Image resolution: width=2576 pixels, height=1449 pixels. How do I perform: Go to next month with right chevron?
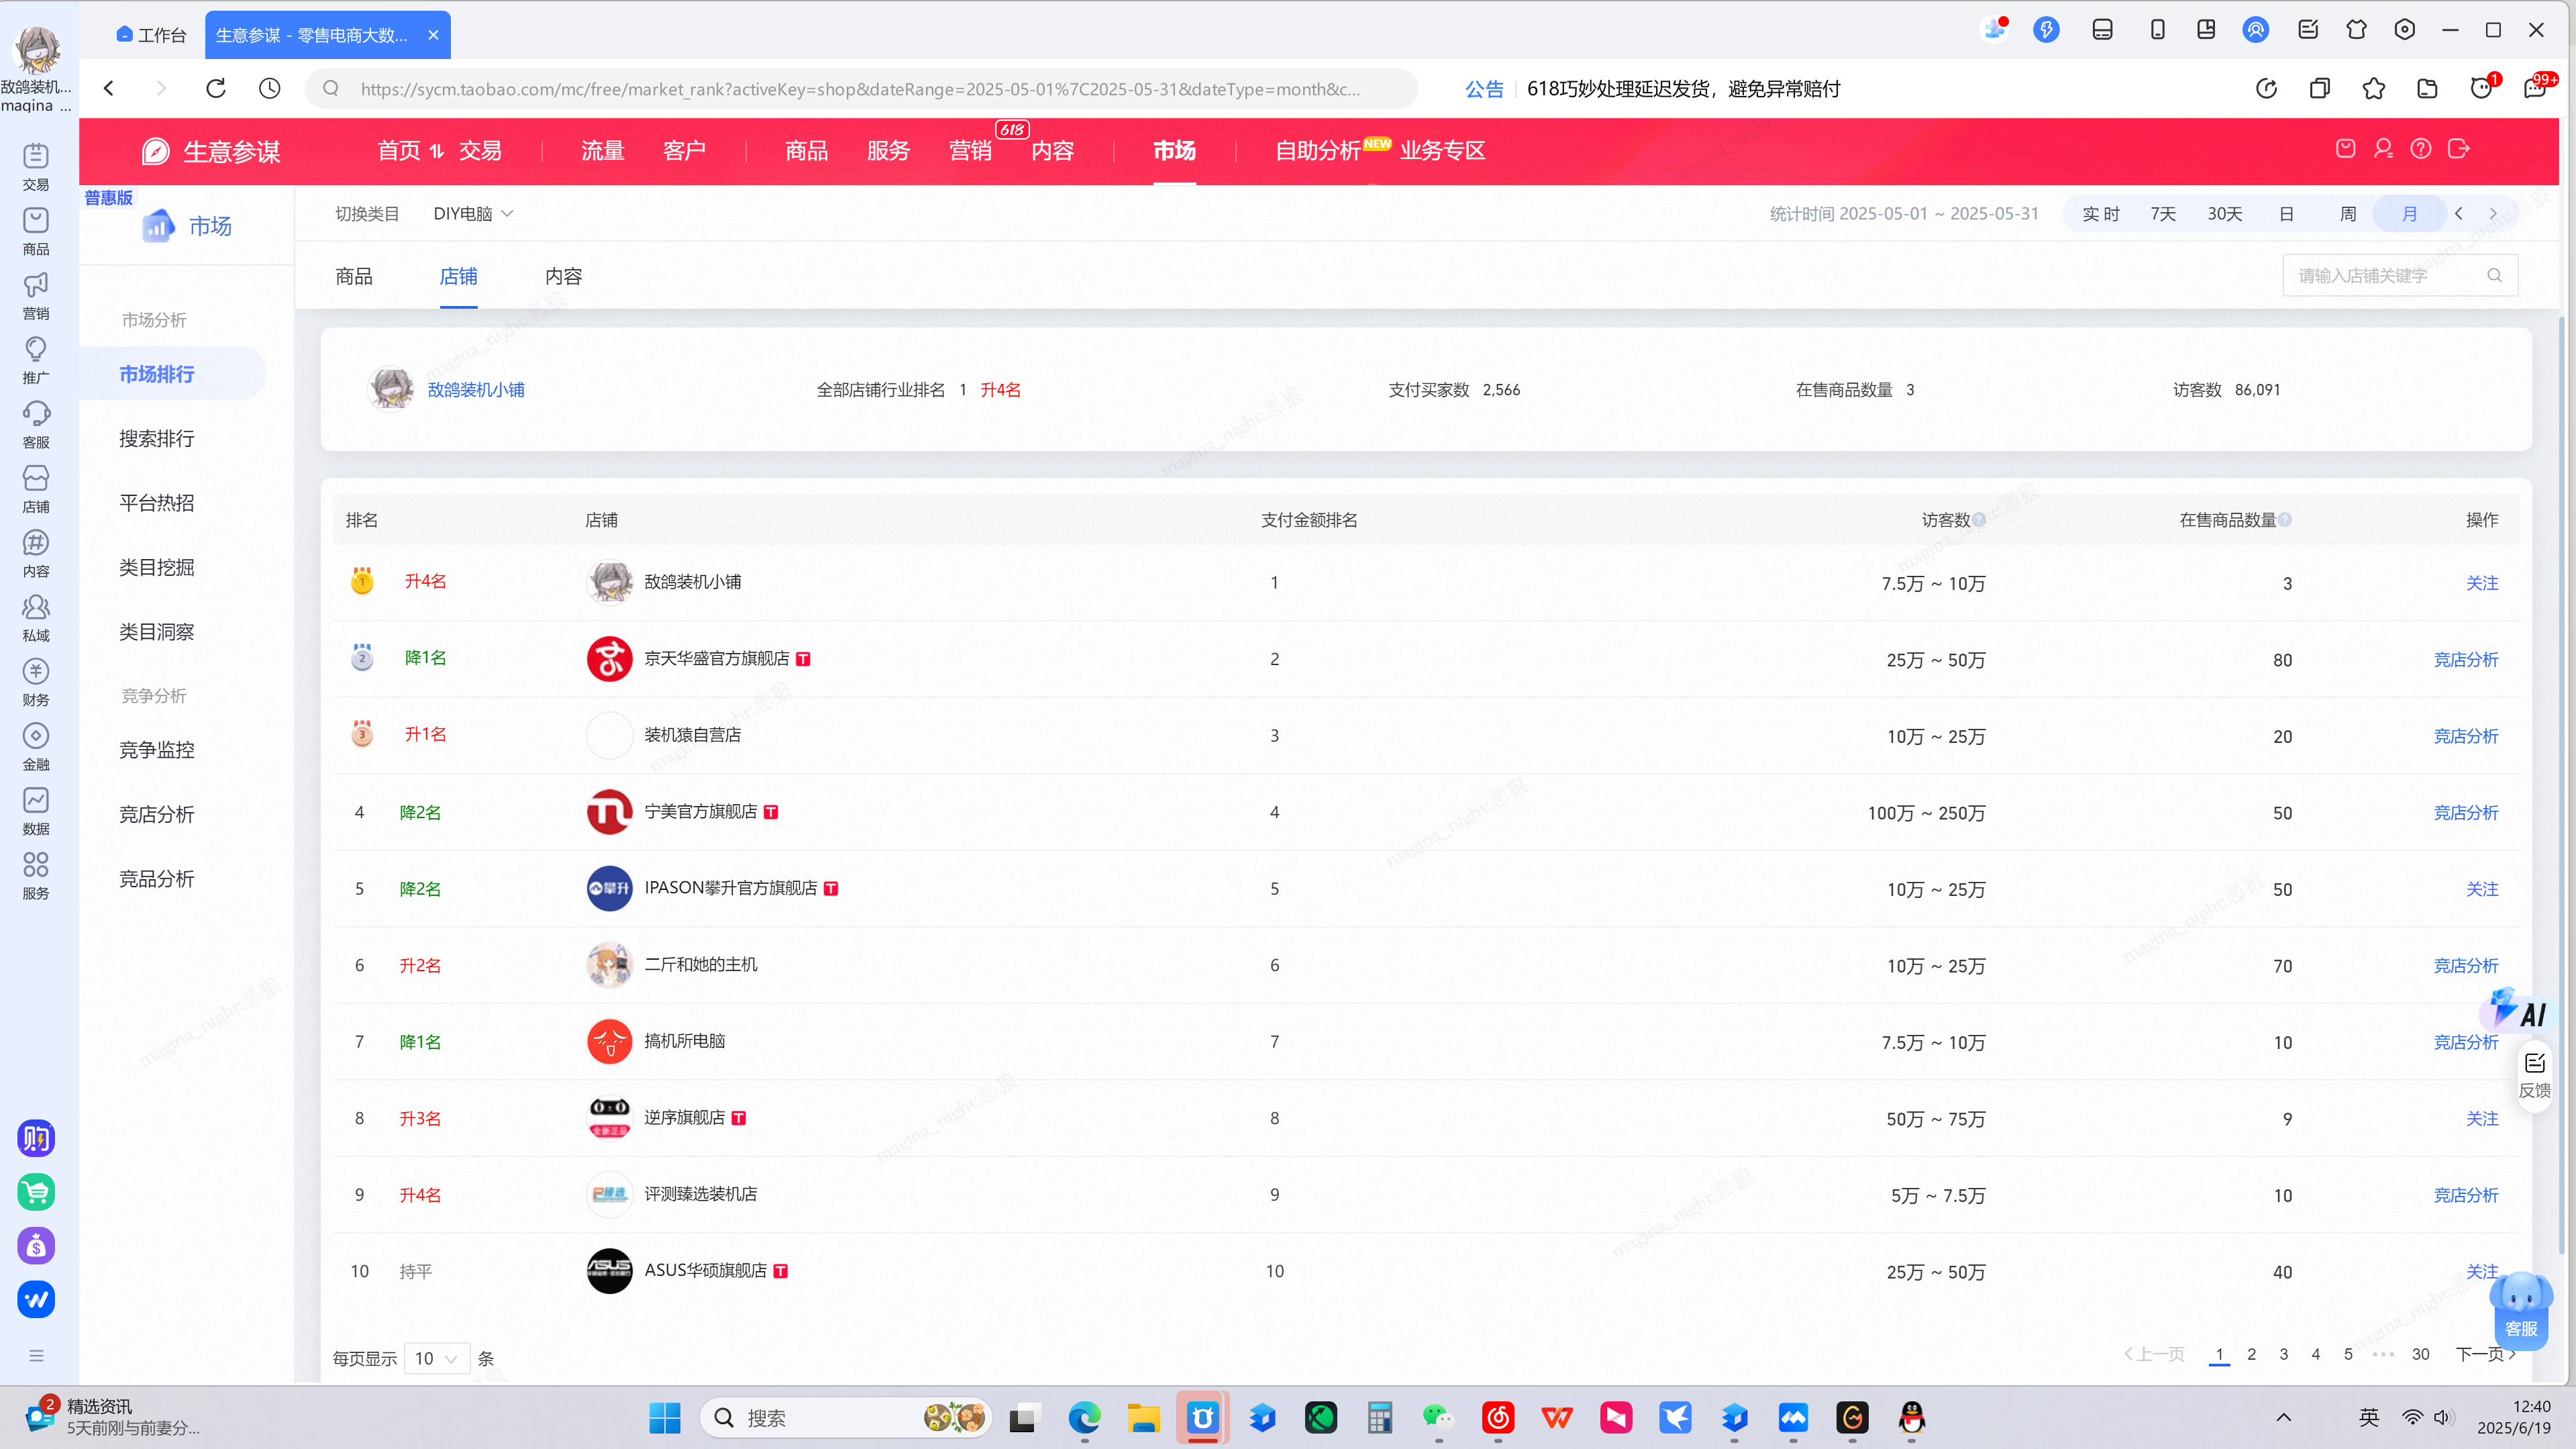click(x=2493, y=214)
